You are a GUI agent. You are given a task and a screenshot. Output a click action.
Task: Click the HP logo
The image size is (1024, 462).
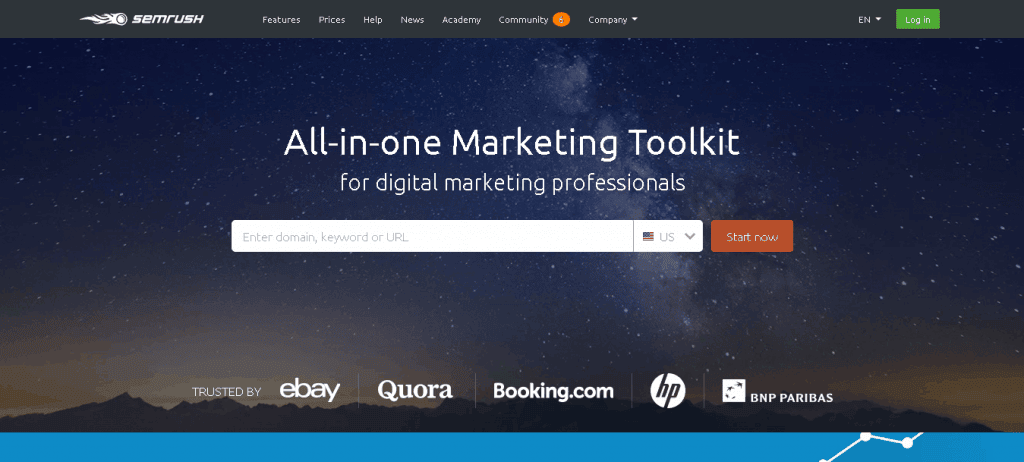(667, 391)
